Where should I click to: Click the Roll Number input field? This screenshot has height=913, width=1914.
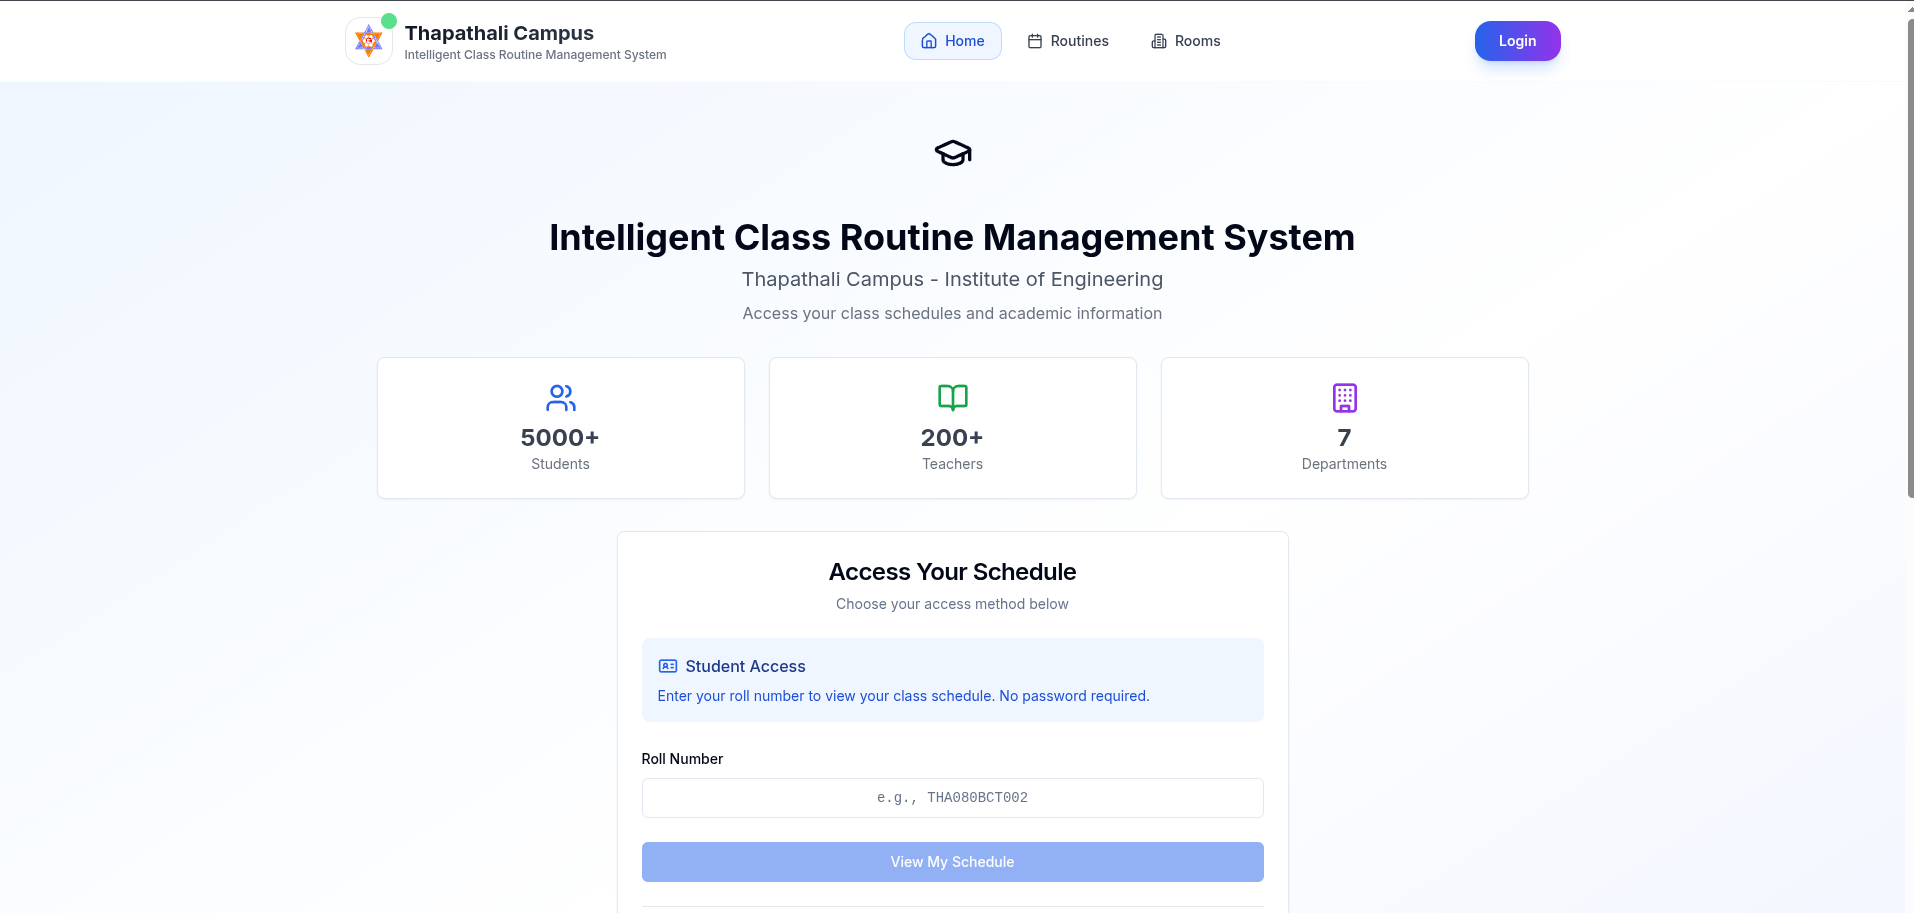point(952,798)
